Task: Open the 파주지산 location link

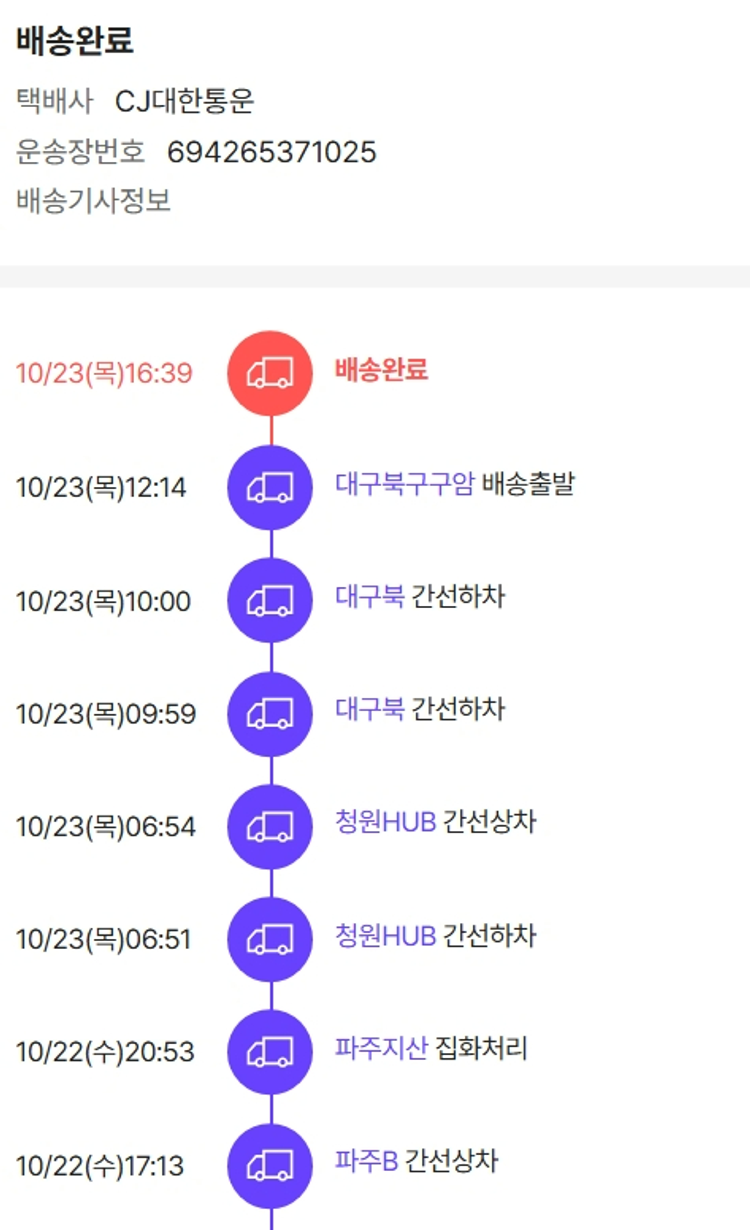Action: pos(382,1049)
